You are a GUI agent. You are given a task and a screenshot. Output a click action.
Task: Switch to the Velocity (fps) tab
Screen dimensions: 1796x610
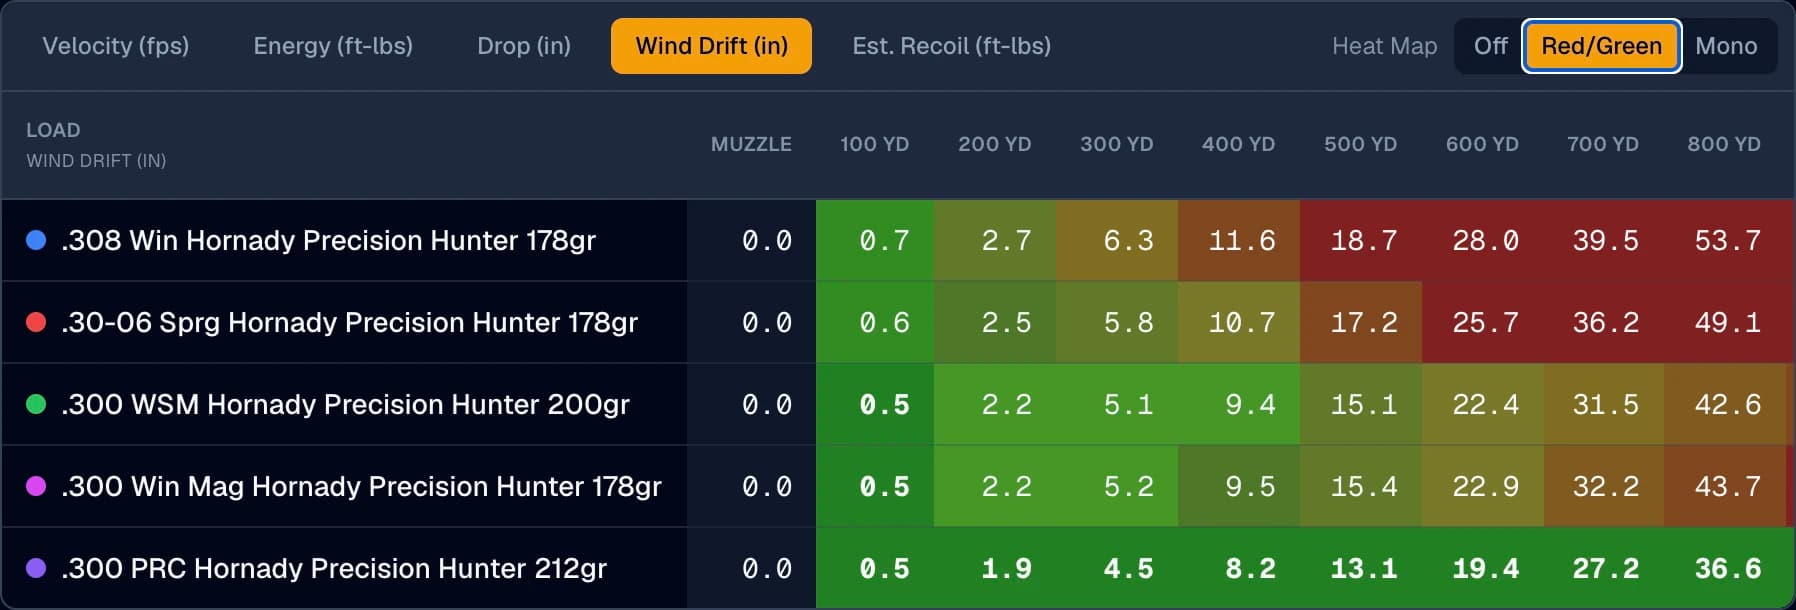pos(116,46)
